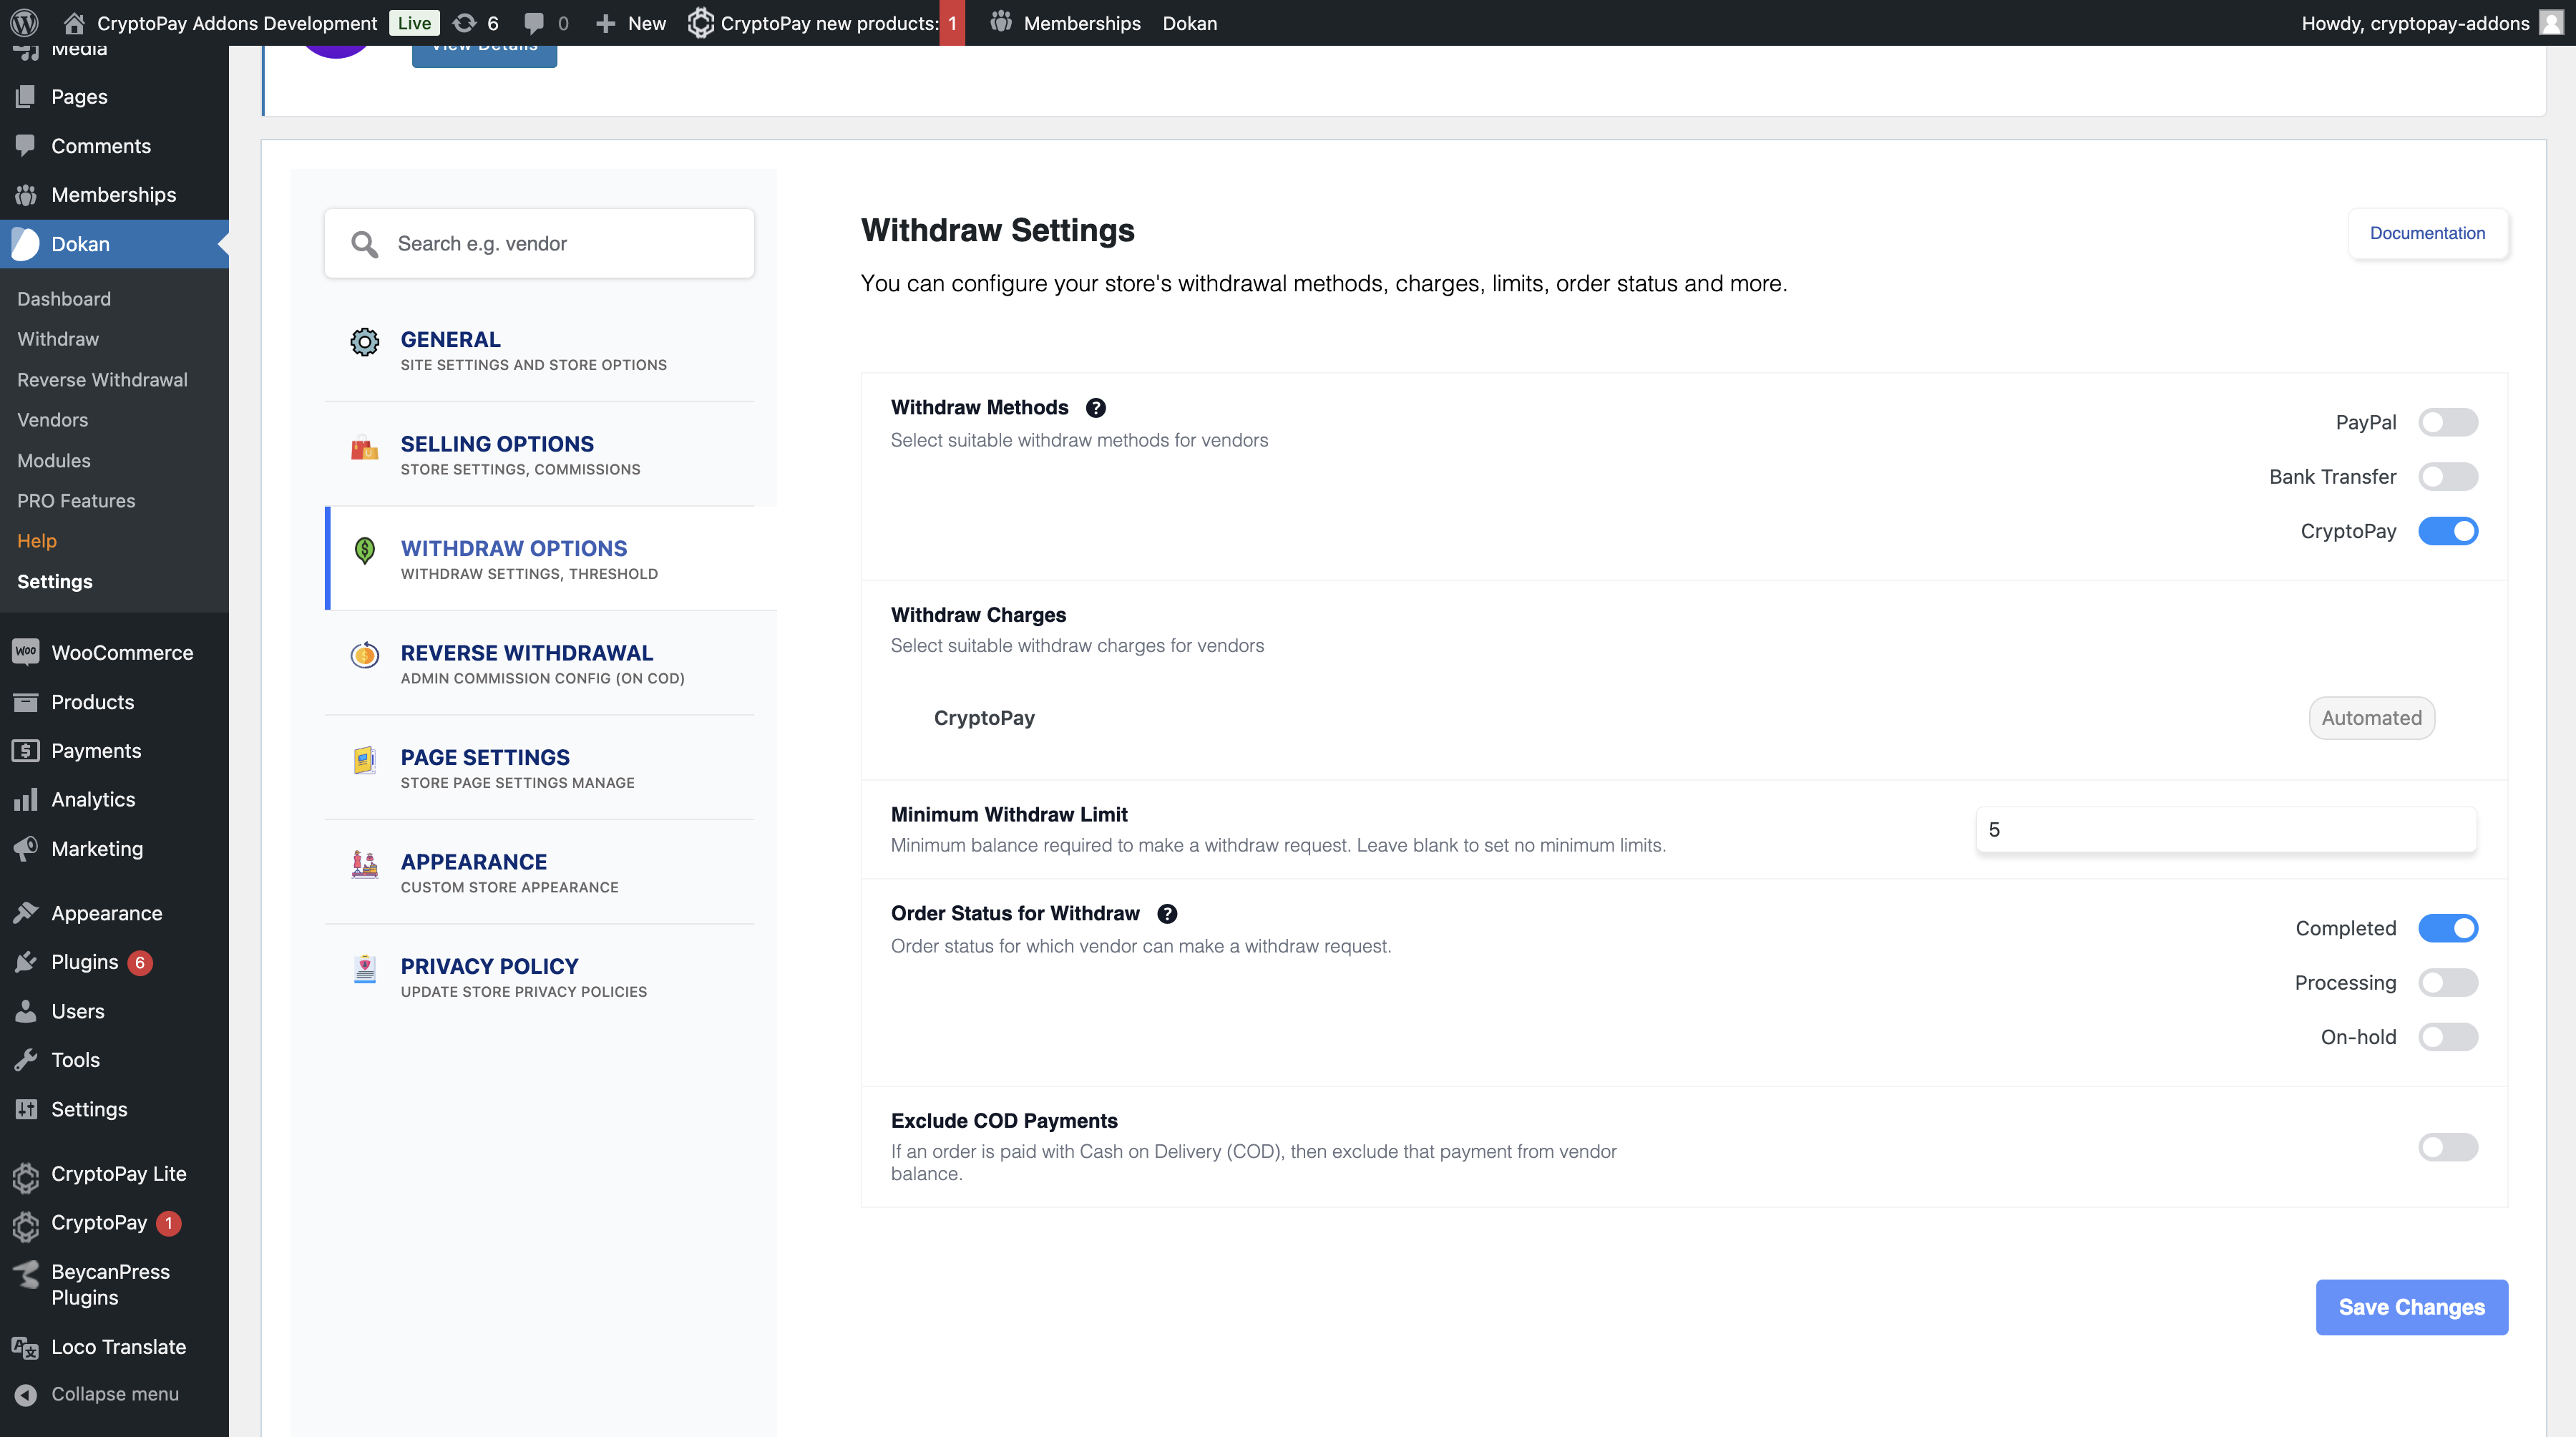Click the Order Status for Withdraw help icon
The height and width of the screenshot is (1437, 2576).
[1166, 914]
